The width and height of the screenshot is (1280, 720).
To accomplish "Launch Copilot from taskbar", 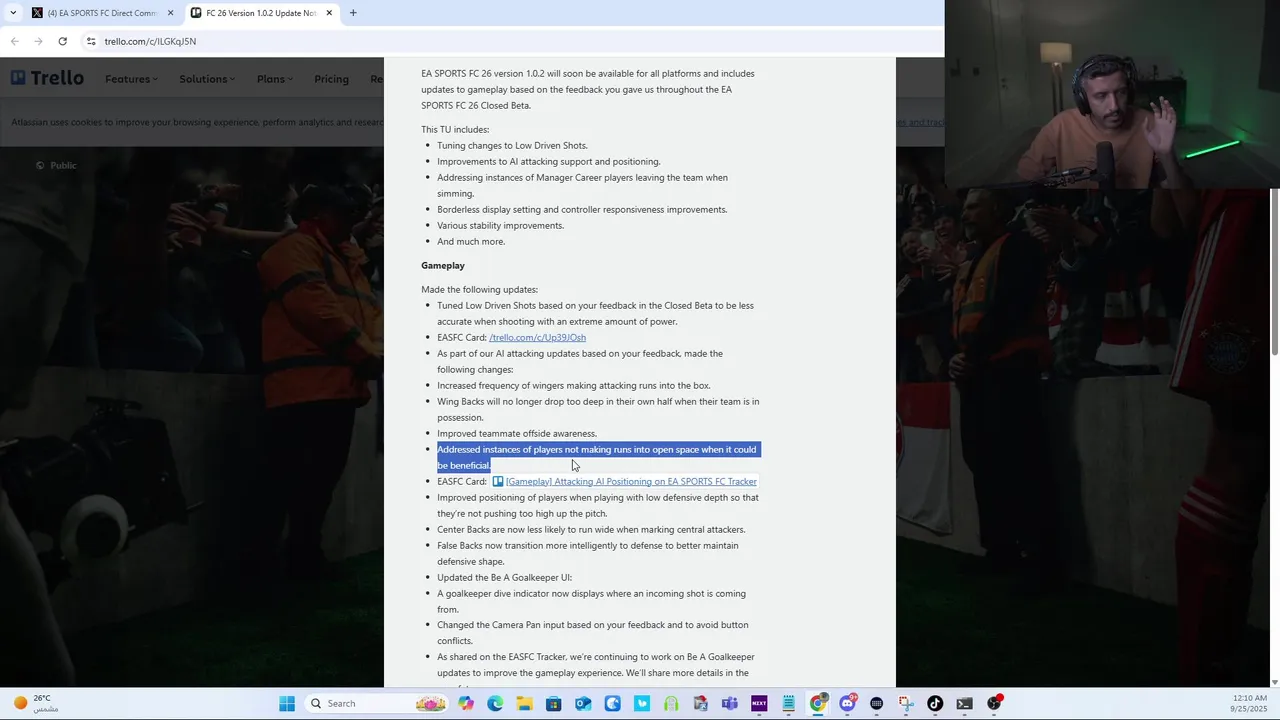I will (466, 703).
